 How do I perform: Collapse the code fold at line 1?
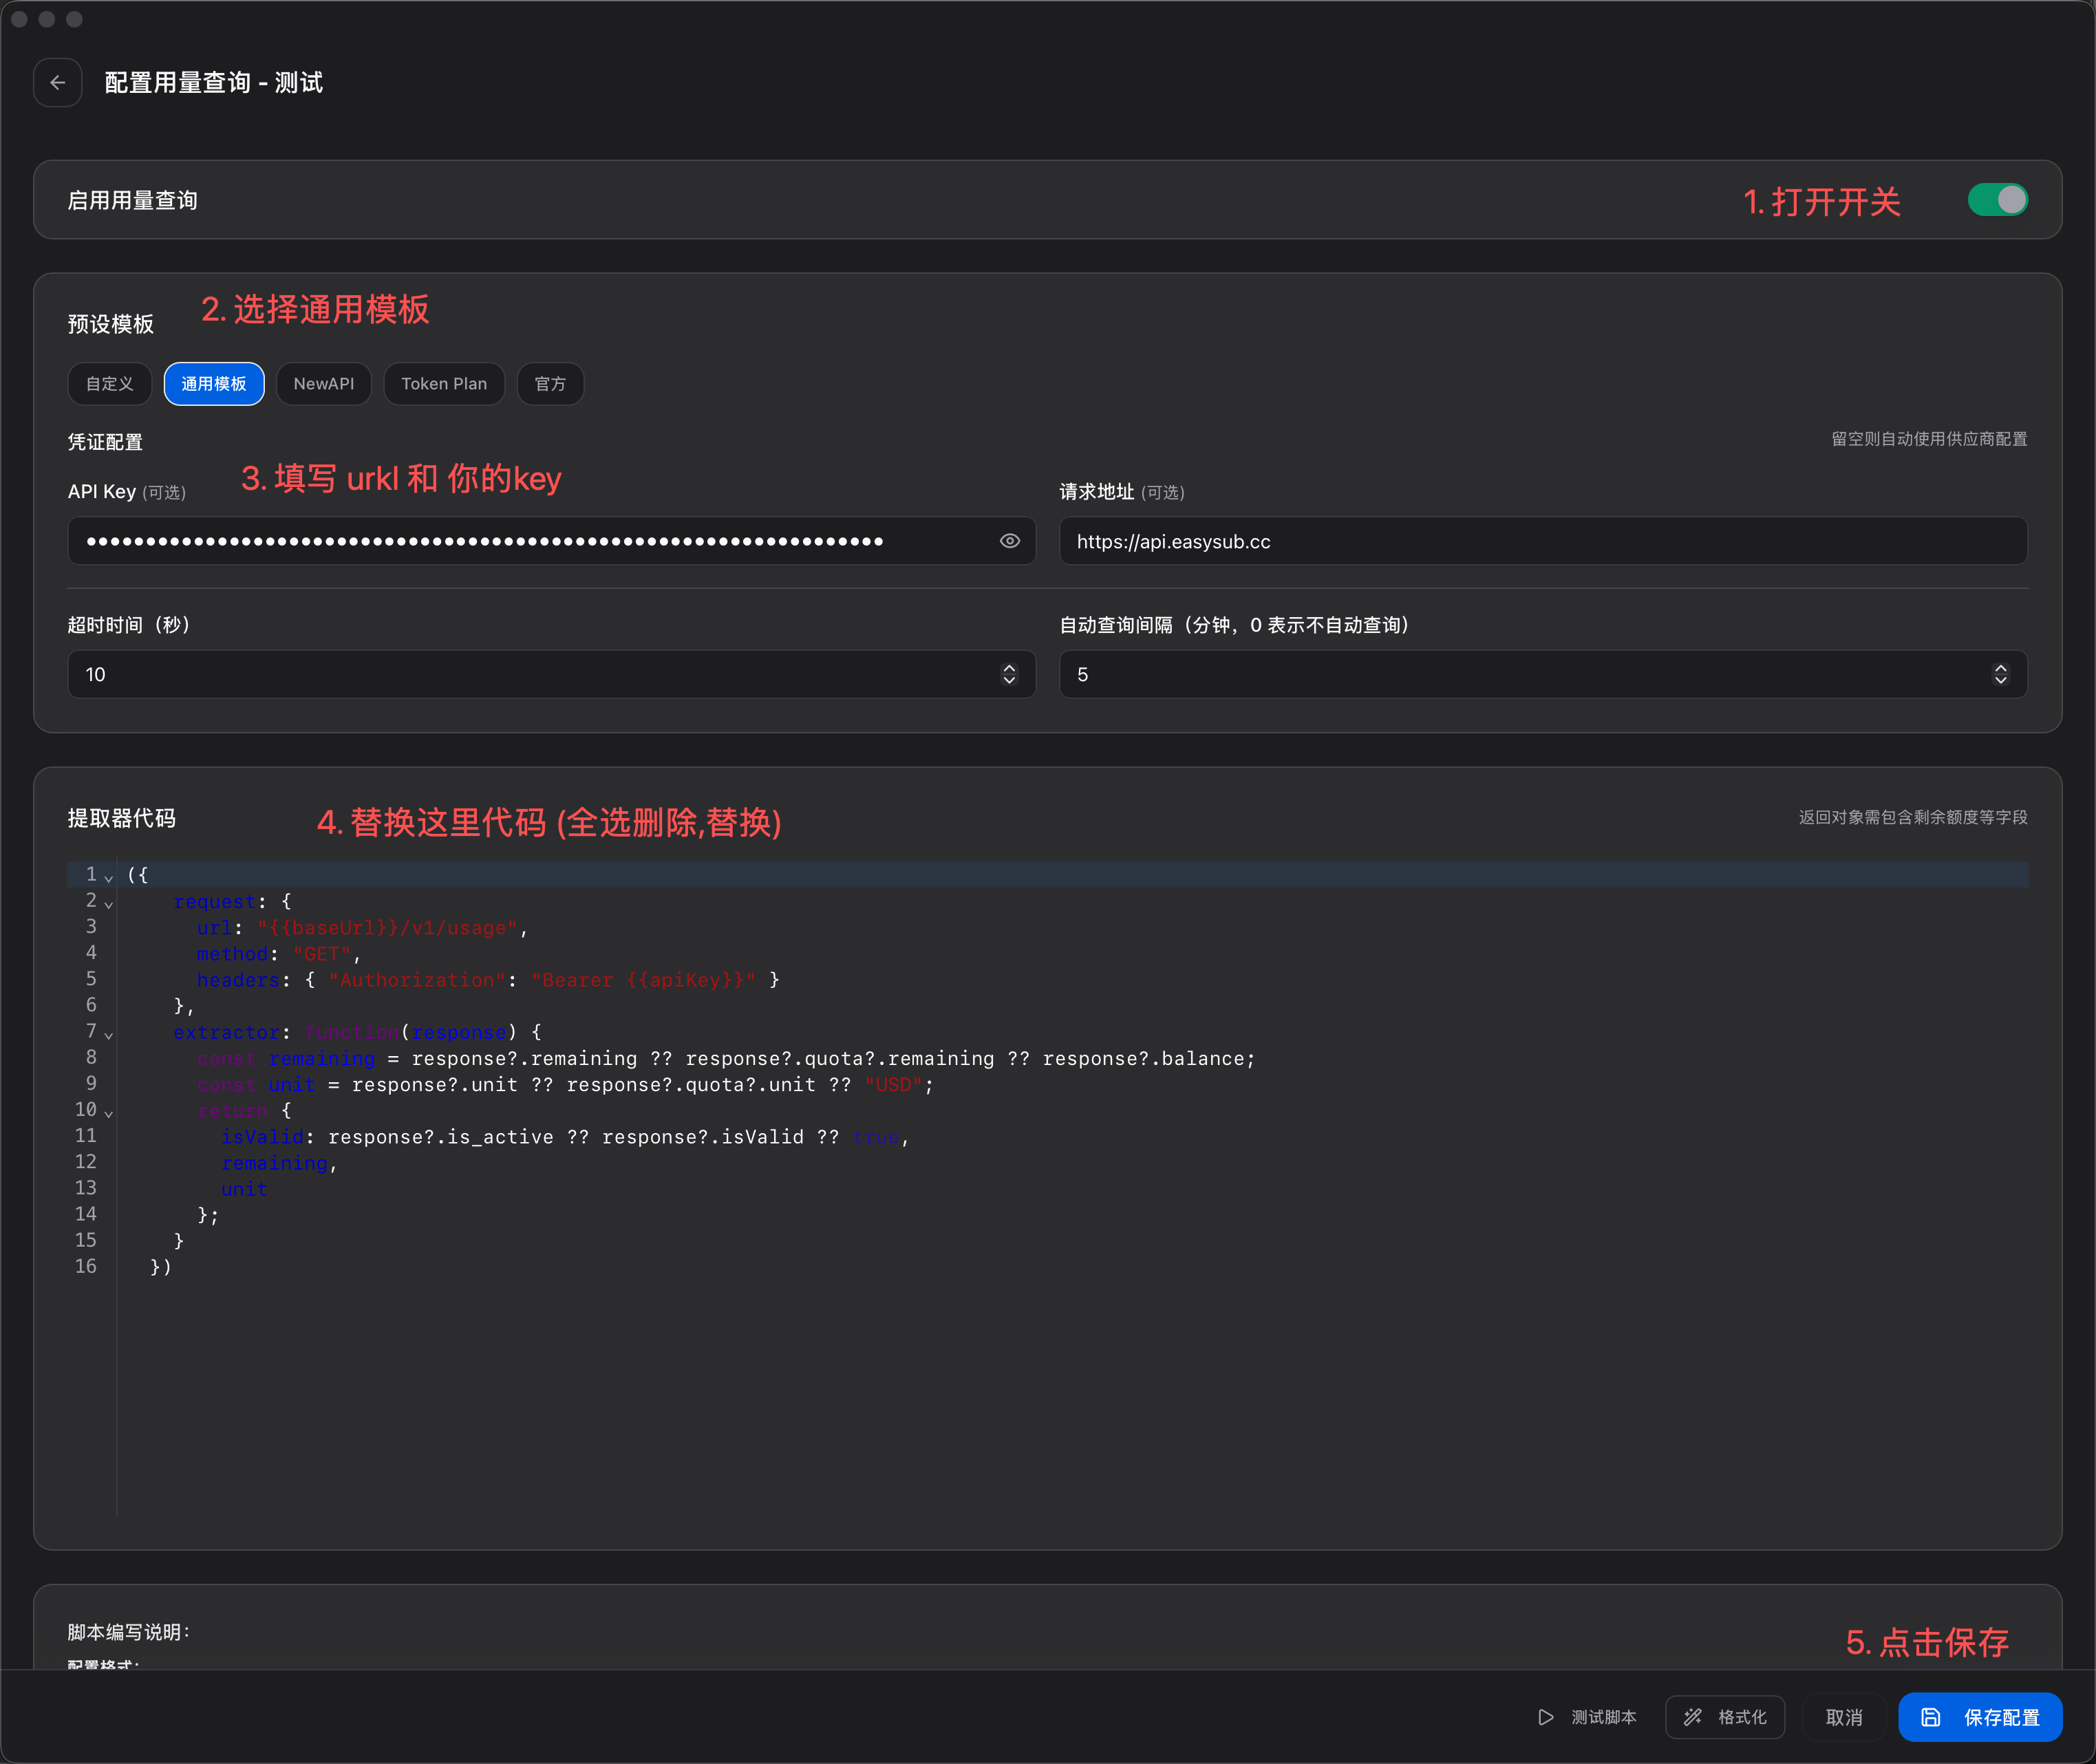[x=109, y=878]
